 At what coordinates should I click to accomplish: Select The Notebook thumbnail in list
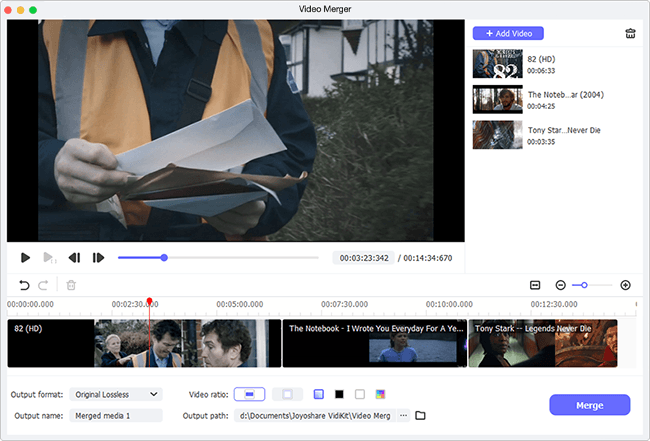pos(497,99)
